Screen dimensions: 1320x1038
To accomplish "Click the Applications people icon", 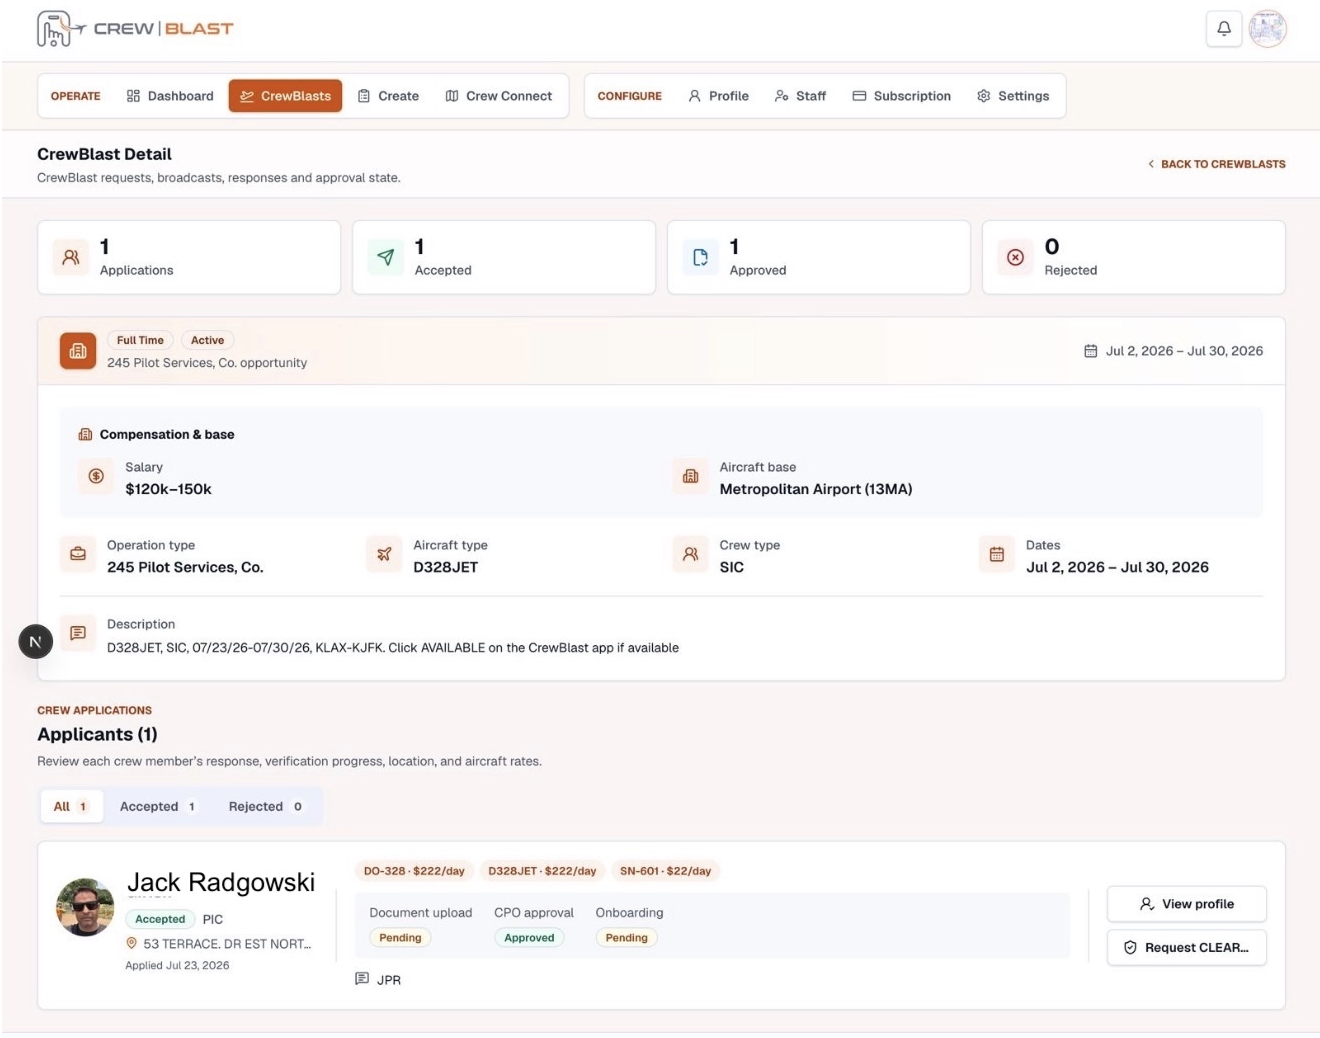I will 71,257.
